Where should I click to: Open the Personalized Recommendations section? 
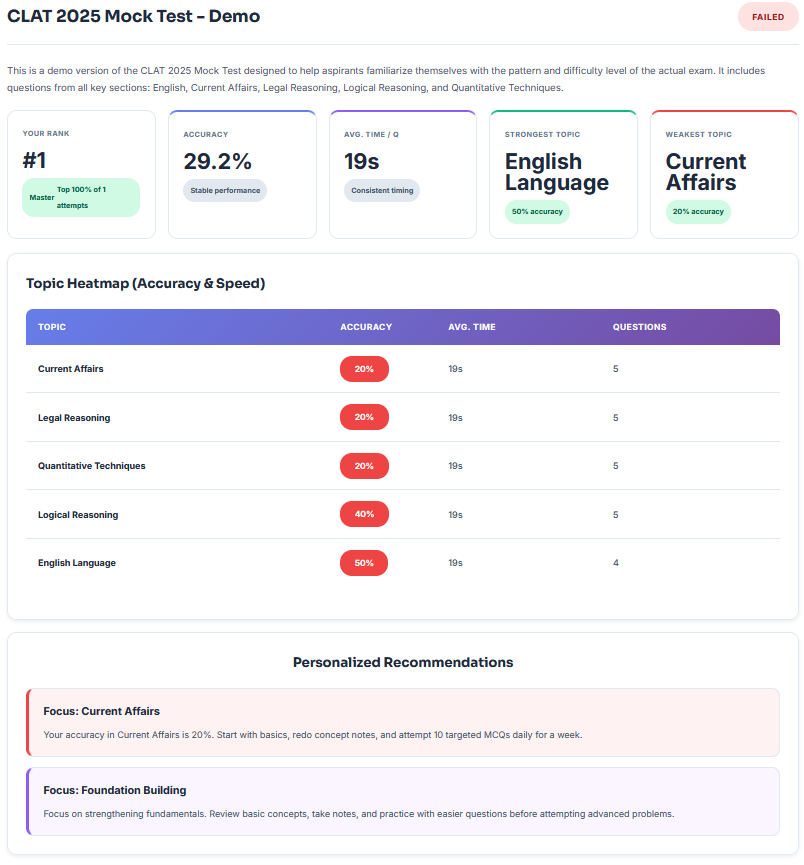pos(402,662)
